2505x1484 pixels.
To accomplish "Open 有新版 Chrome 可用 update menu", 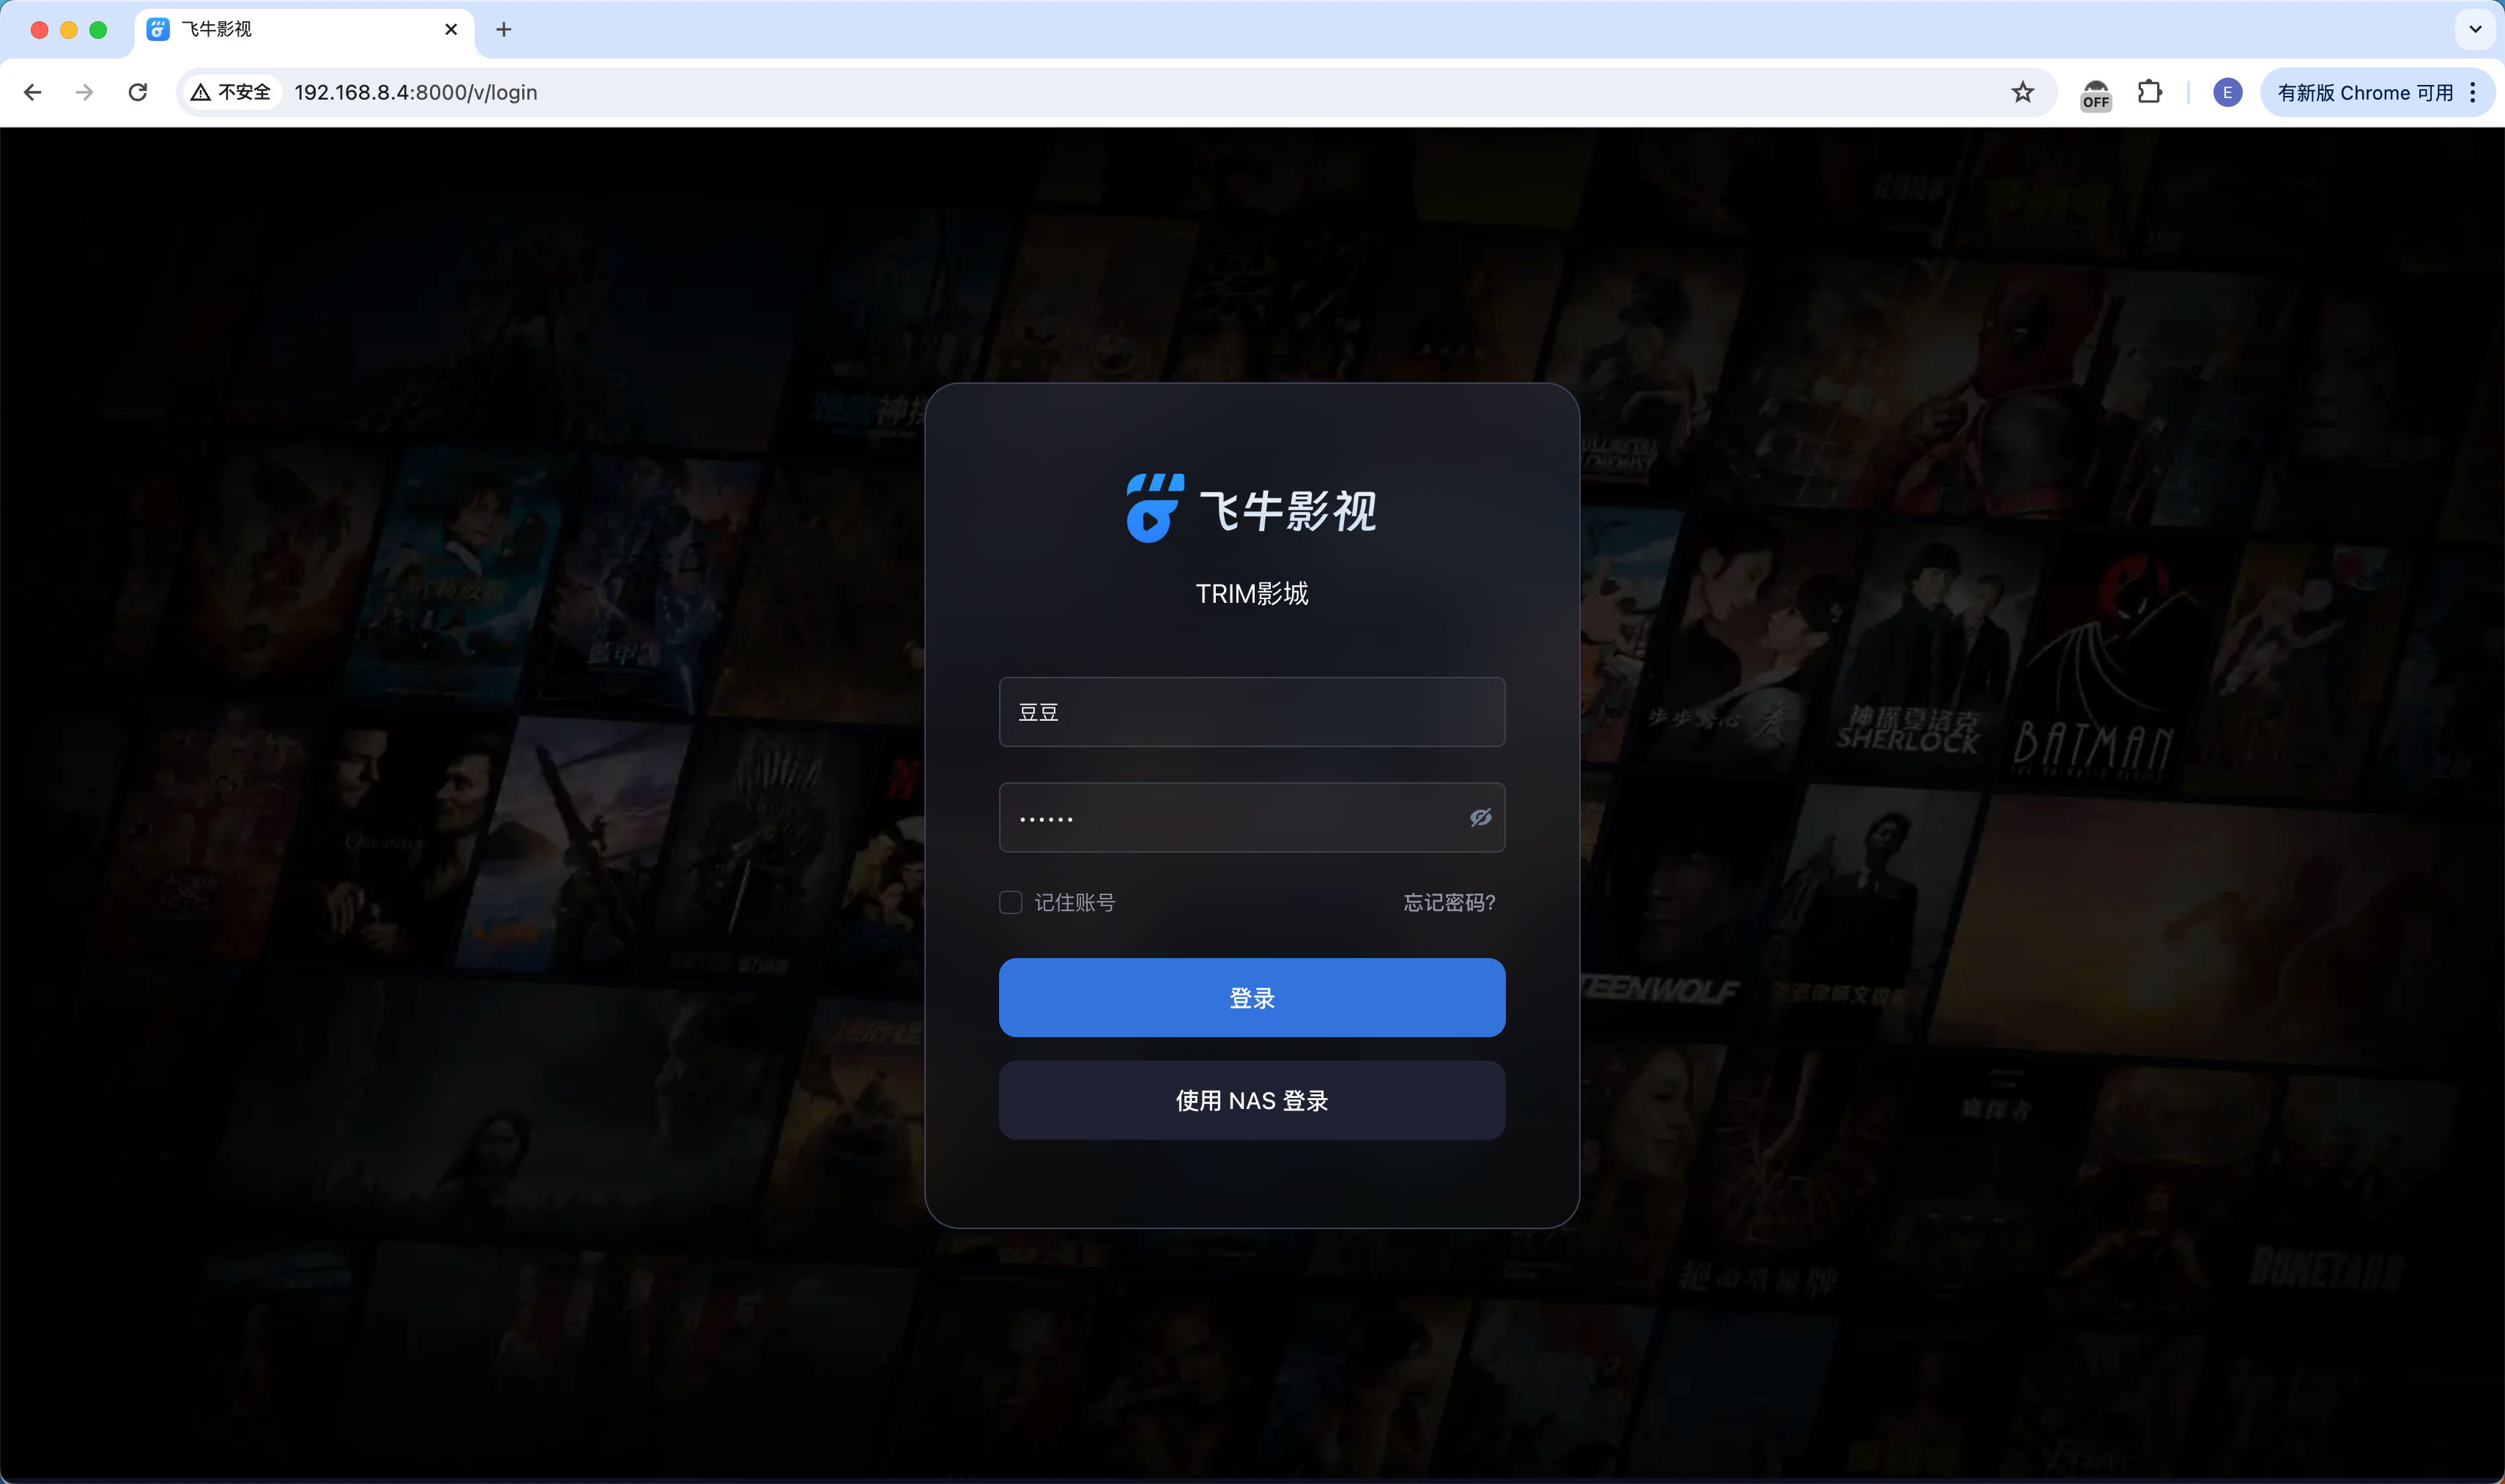I will [2365, 92].
